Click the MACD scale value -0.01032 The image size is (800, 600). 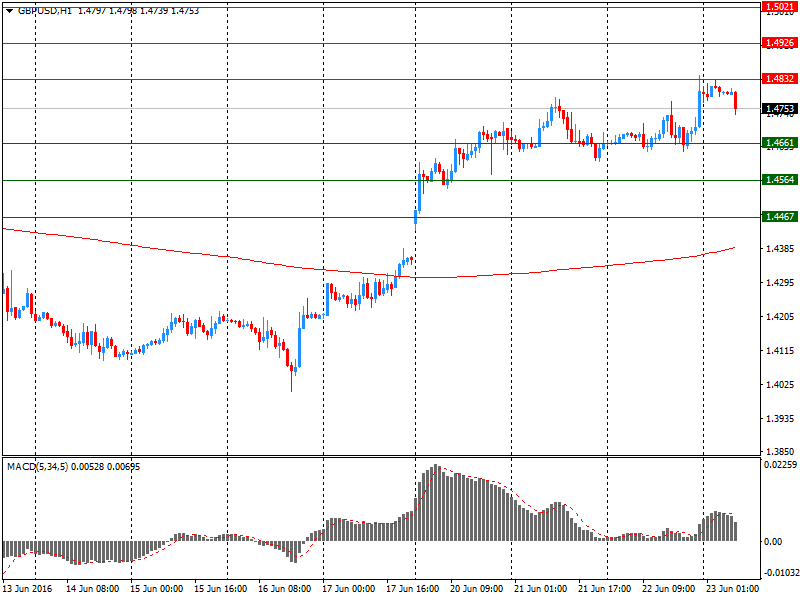(781, 573)
